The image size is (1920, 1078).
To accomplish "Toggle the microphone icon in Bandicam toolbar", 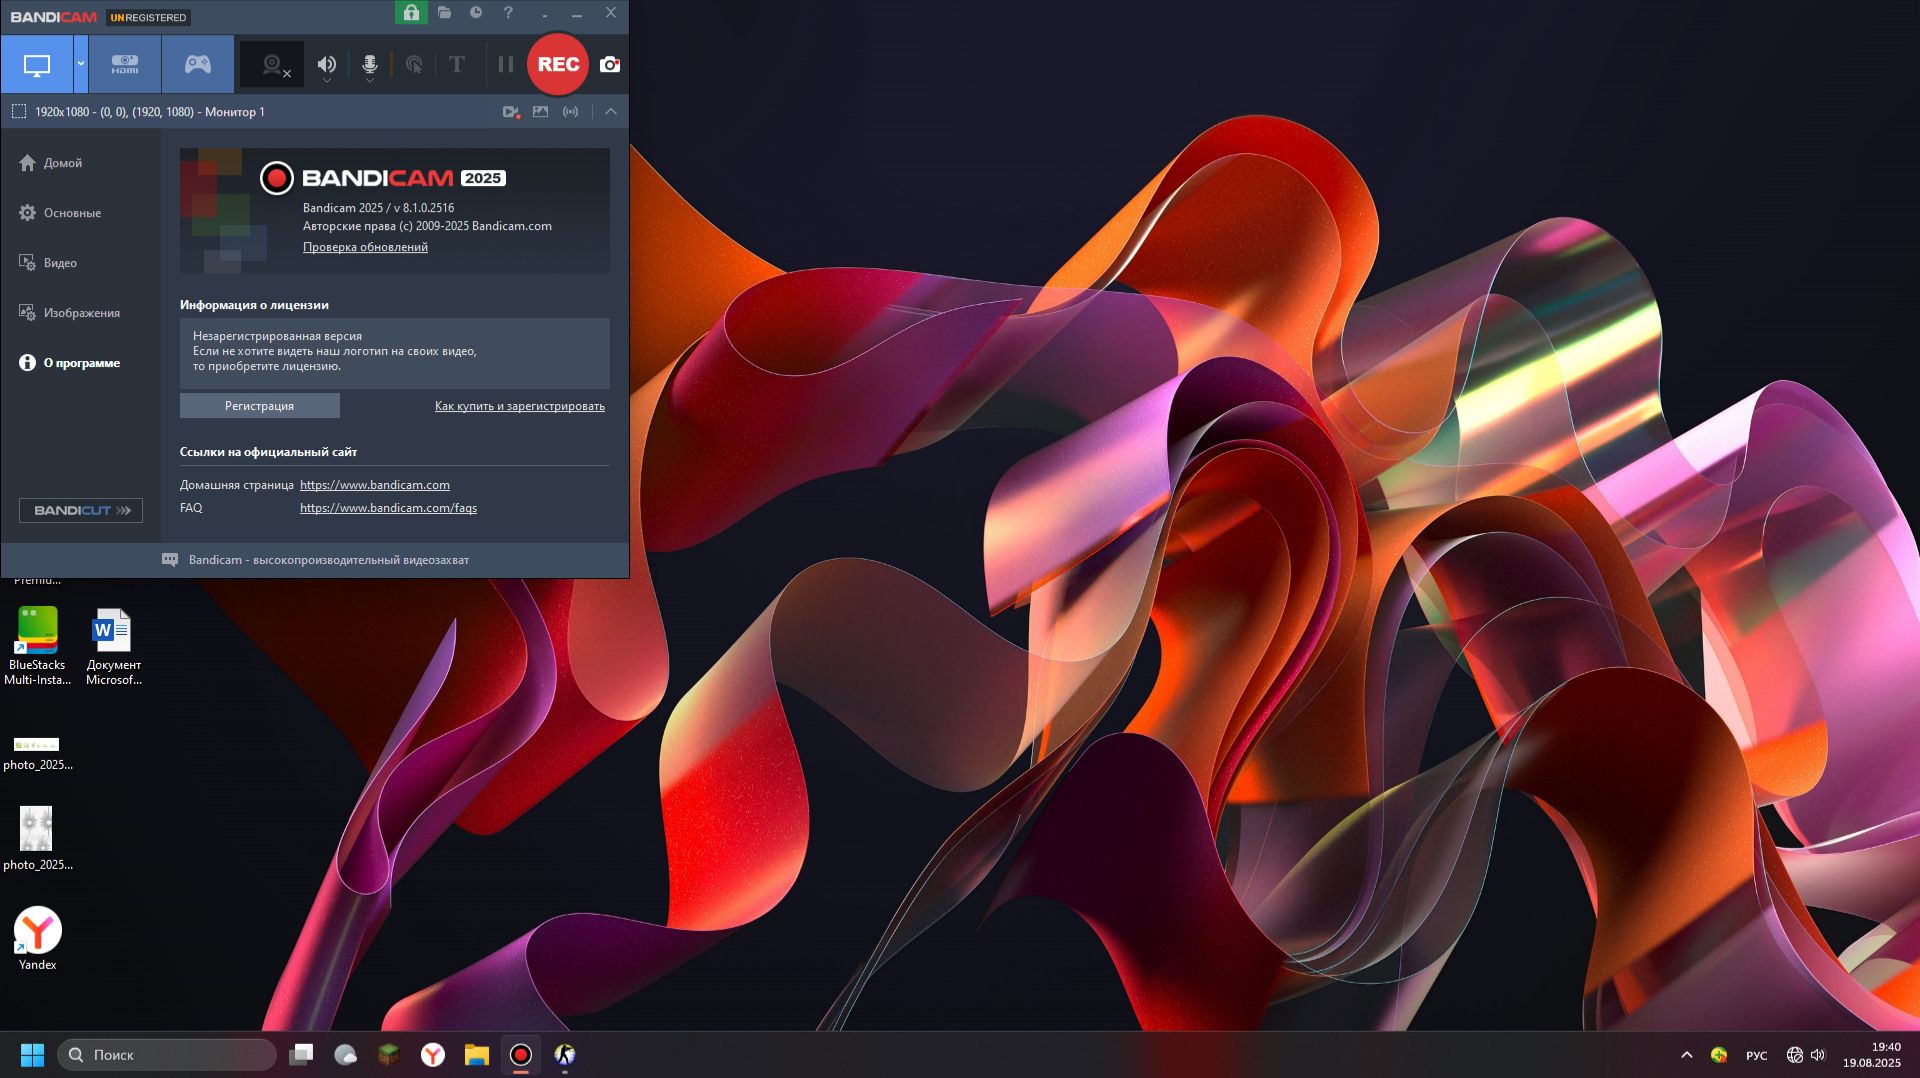I will pos(369,64).
